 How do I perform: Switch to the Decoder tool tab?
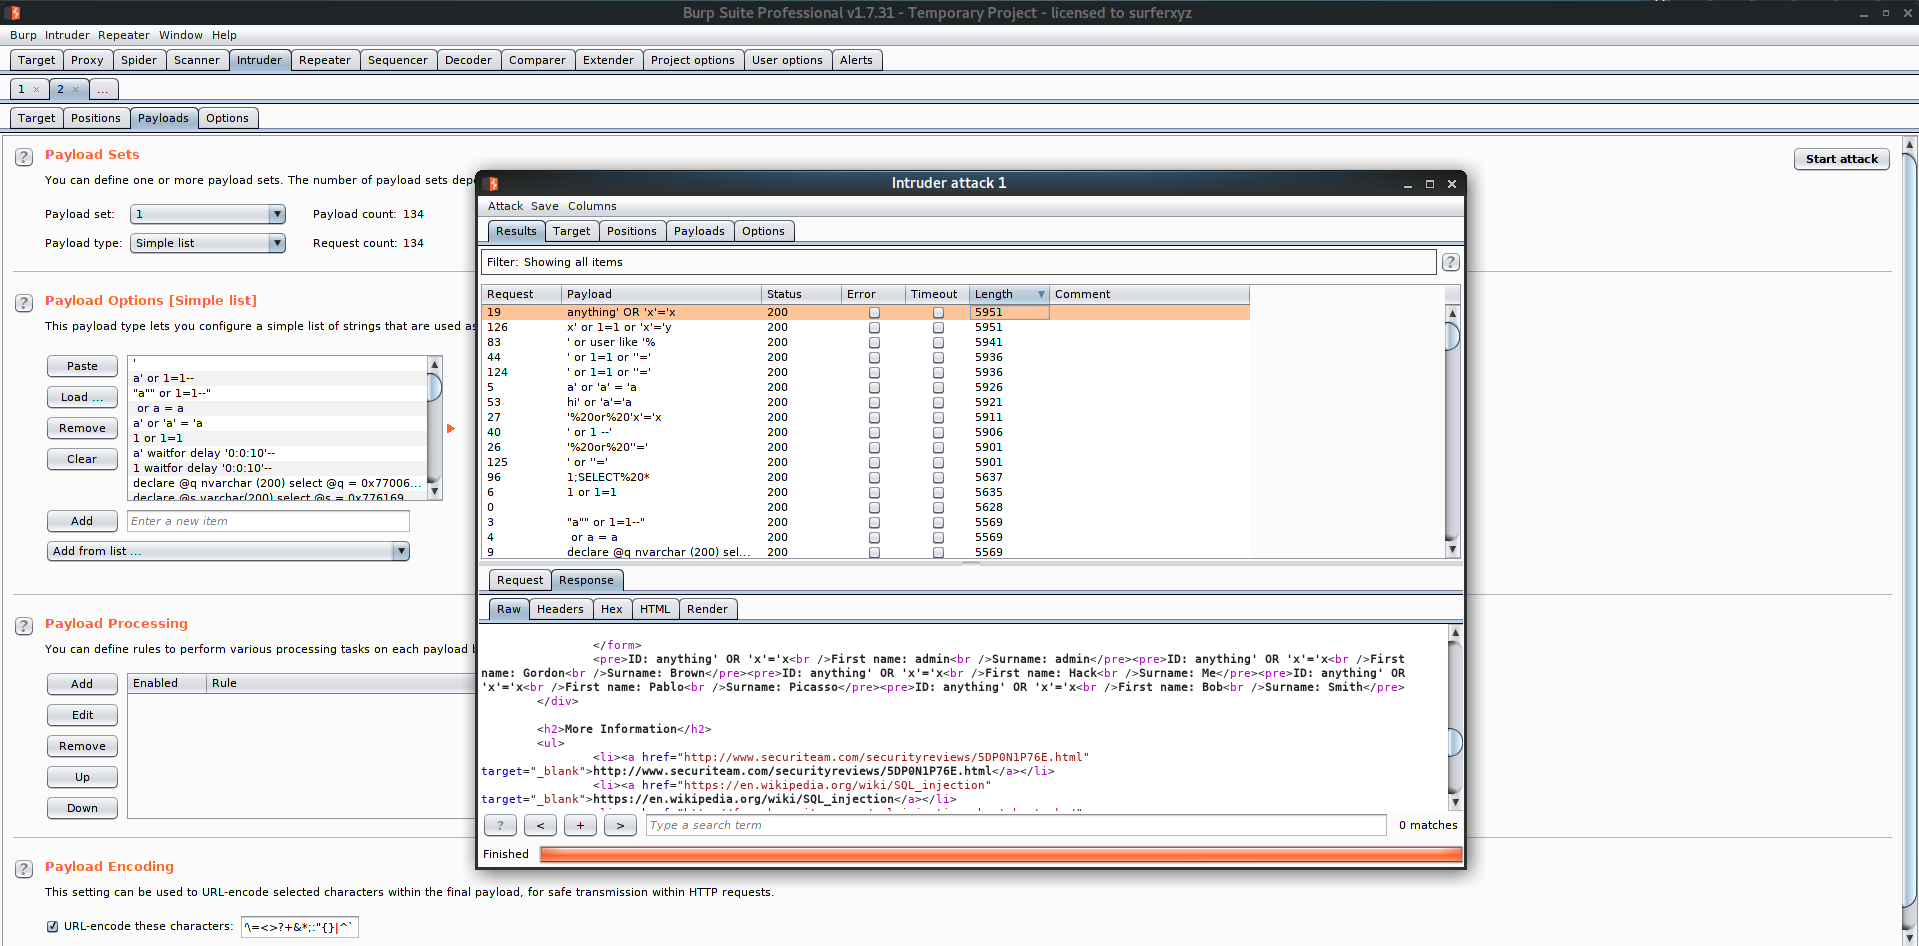coord(468,60)
